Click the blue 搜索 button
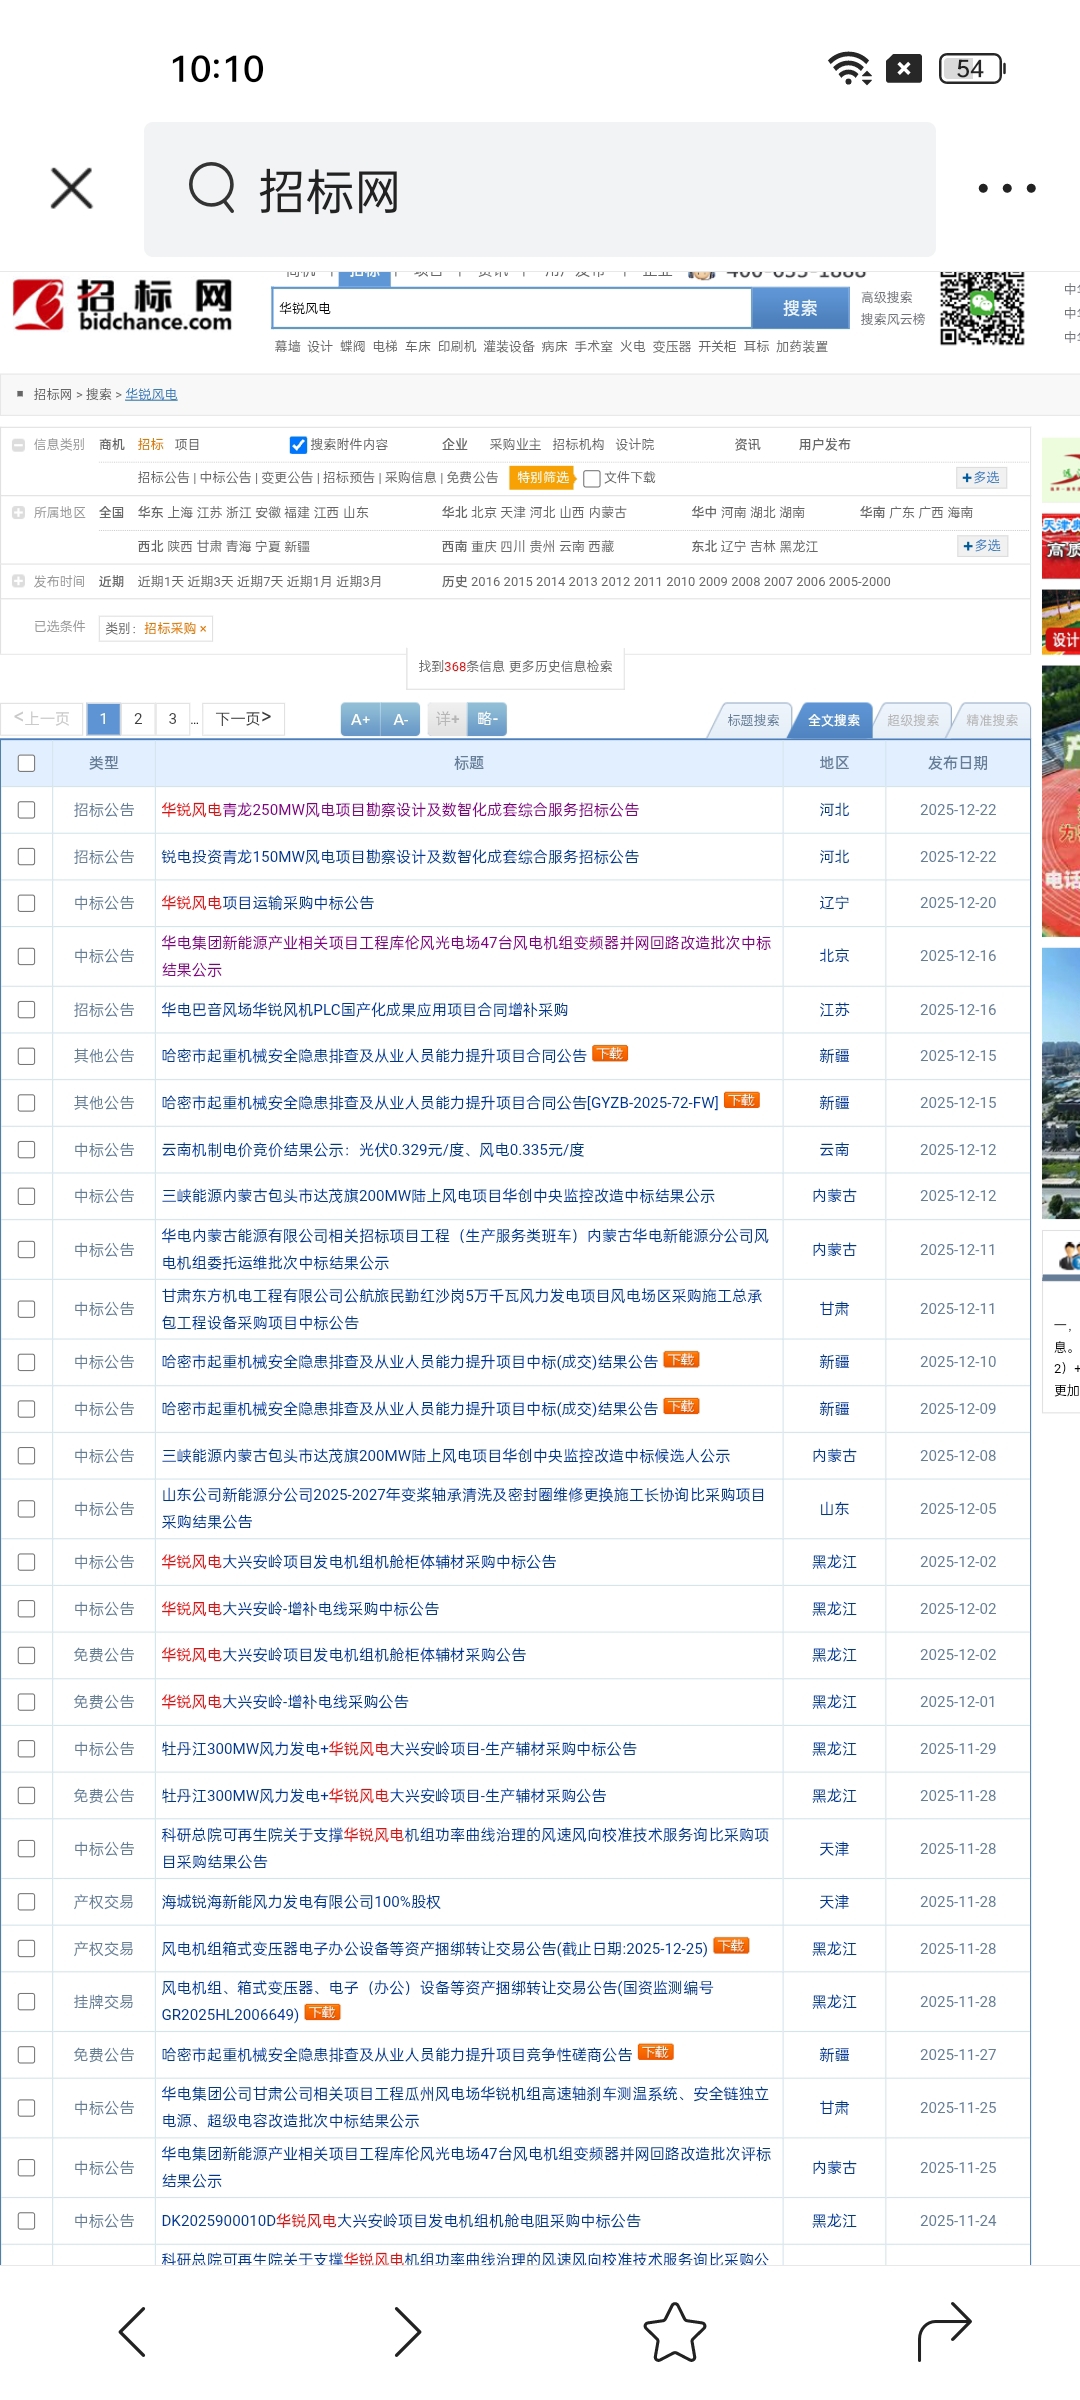 [800, 308]
